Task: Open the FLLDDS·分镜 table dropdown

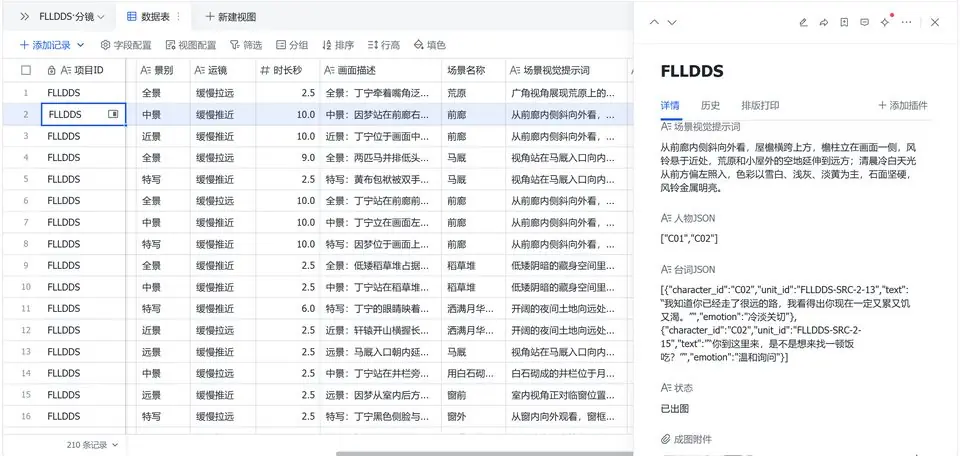Action: tap(72, 17)
